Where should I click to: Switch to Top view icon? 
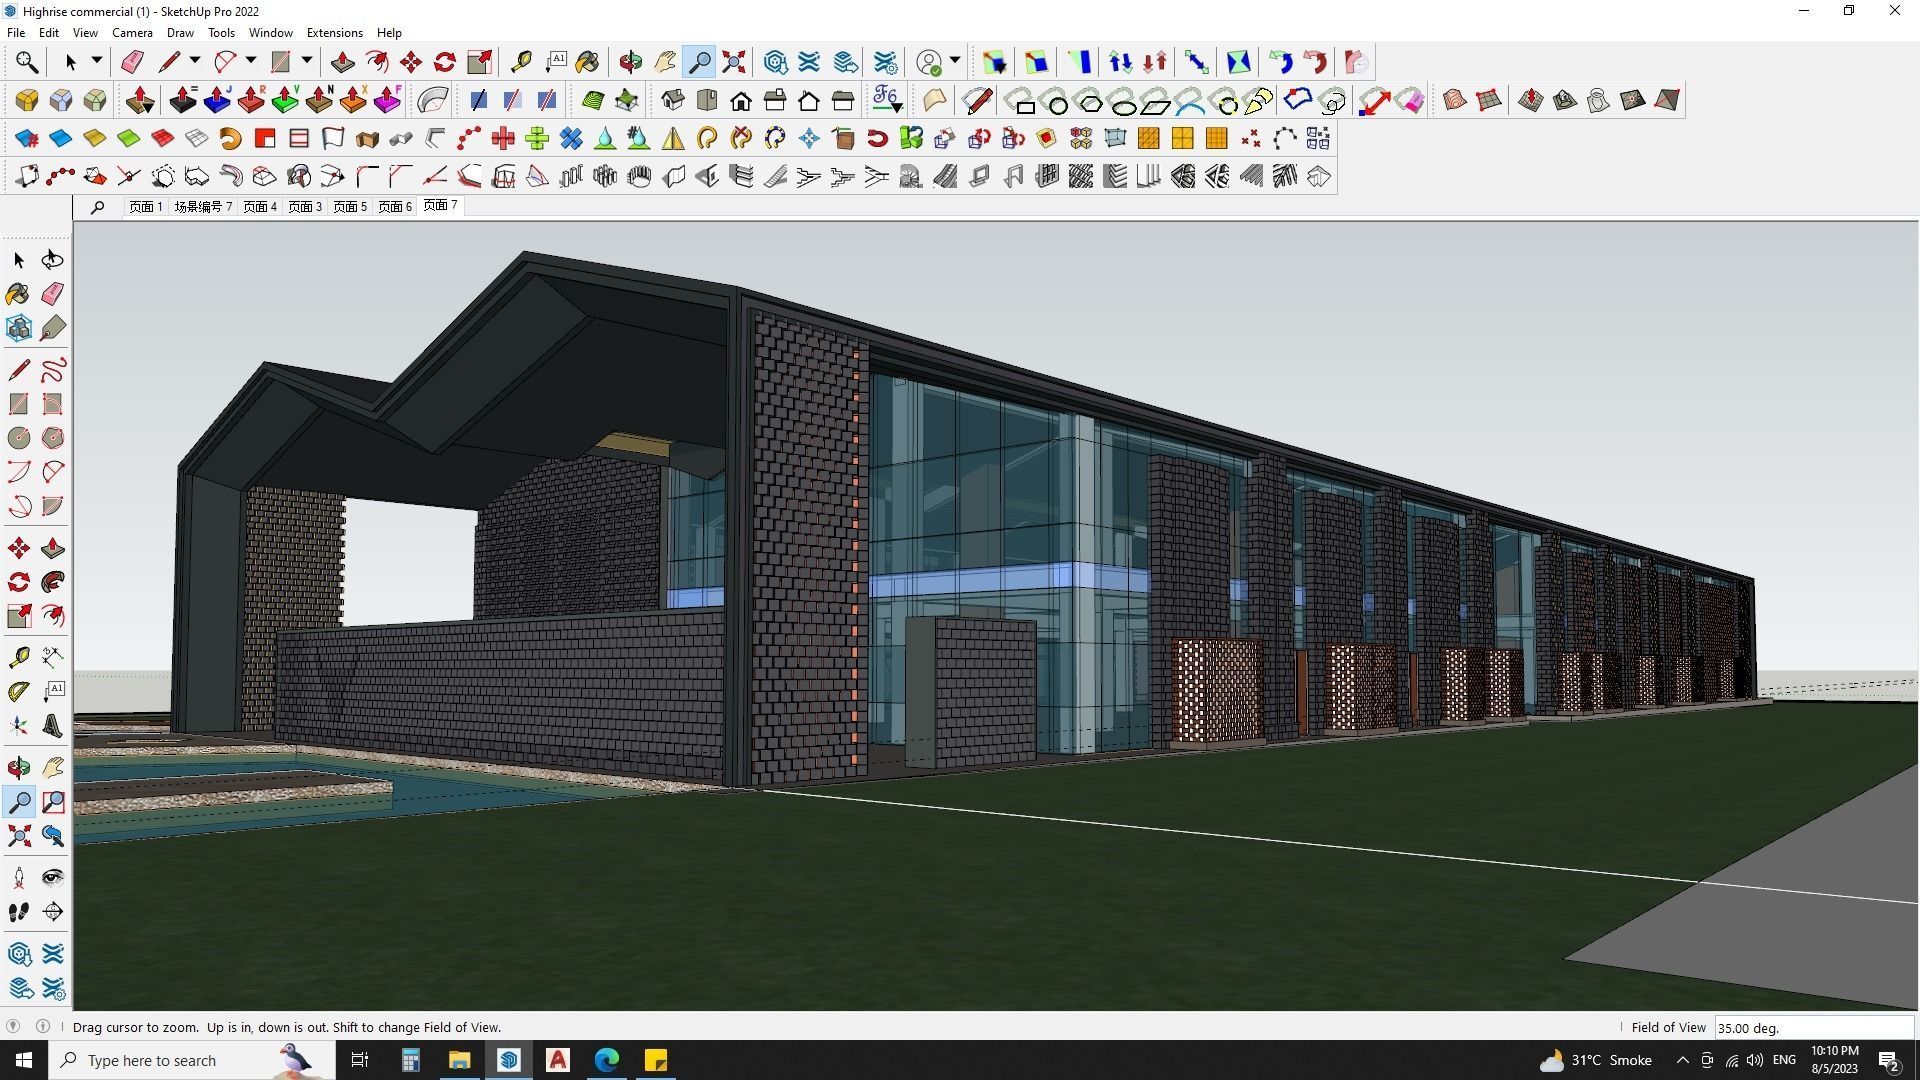pos(707,100)
